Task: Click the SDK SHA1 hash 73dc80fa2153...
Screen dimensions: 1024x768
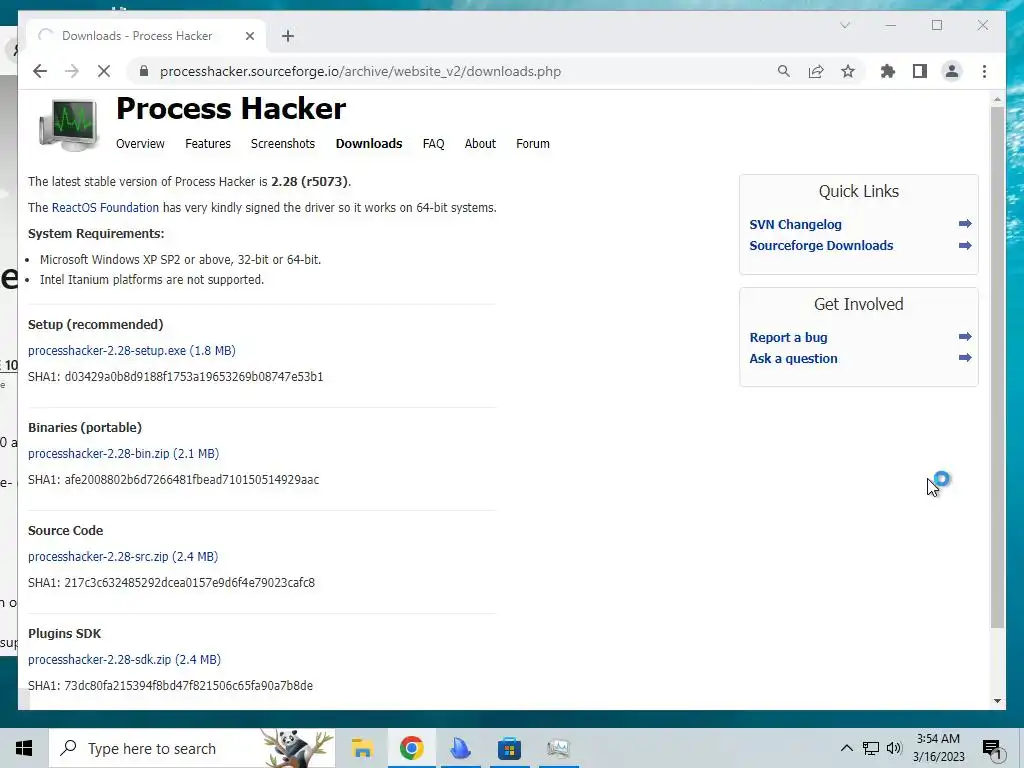Action: coord(189,686)
